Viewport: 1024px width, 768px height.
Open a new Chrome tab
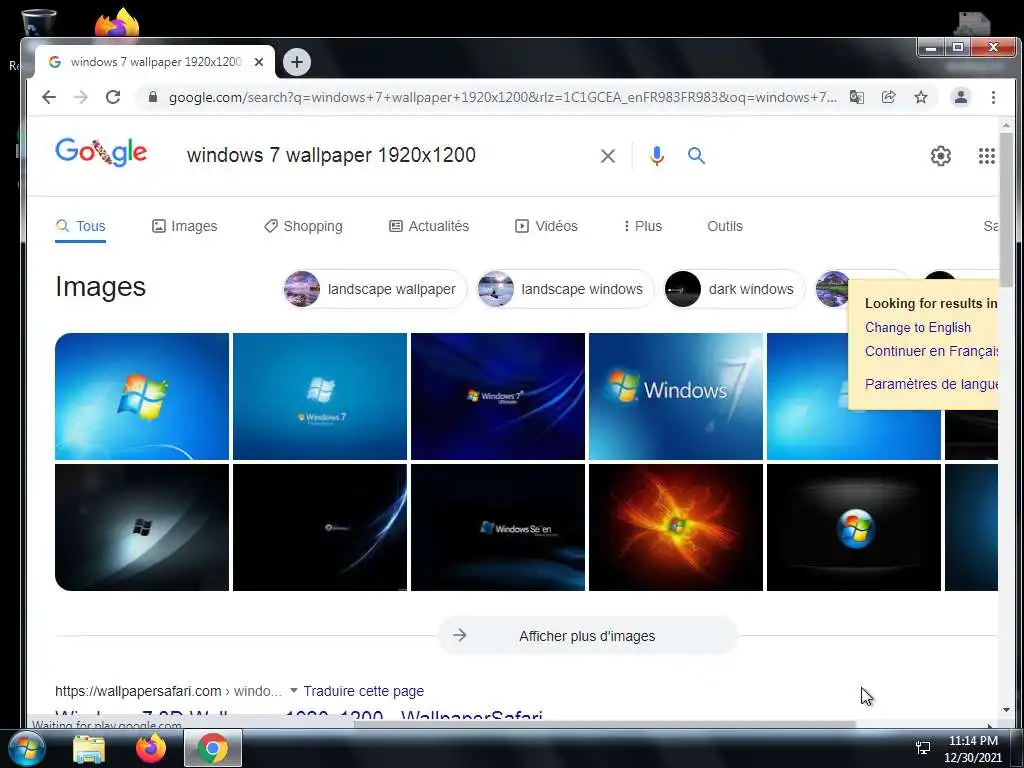[296, 62]
